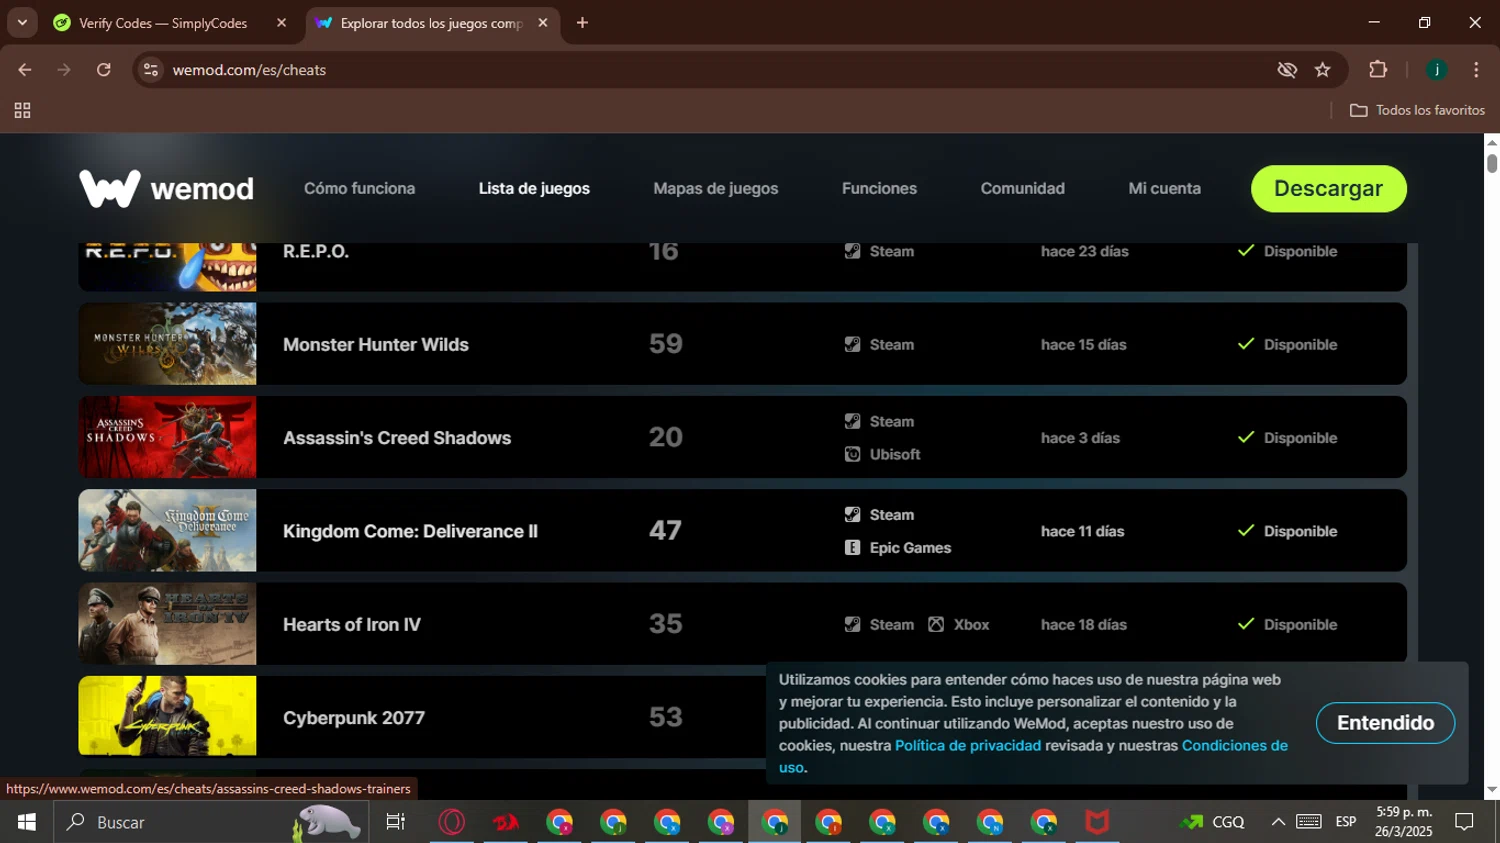This screenshot has height=843, width=1500.
Task: Accept cookies with Entendido button
Action: (x=1385, y=723)
